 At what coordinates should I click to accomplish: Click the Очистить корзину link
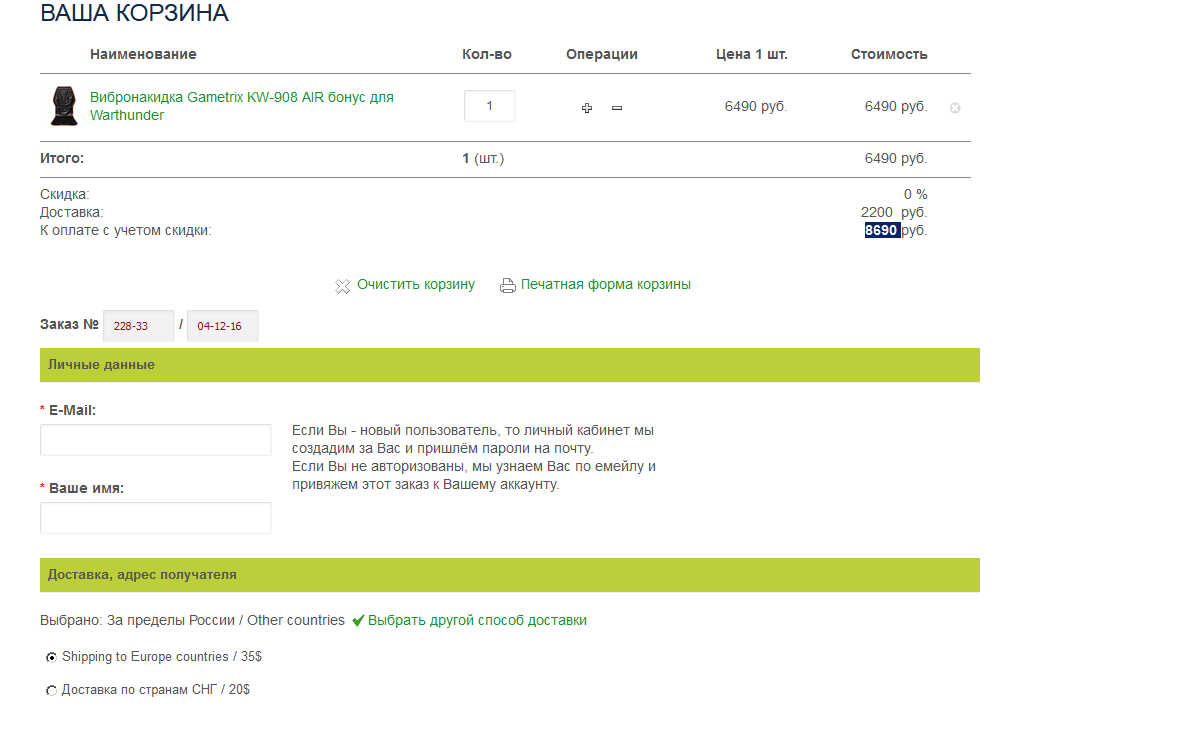tap(416, 284)
